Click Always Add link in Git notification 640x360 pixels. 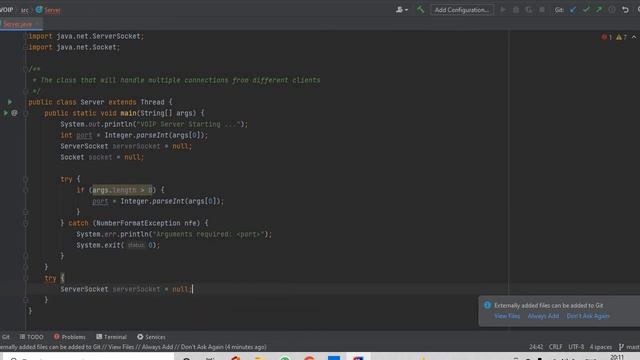543,316
